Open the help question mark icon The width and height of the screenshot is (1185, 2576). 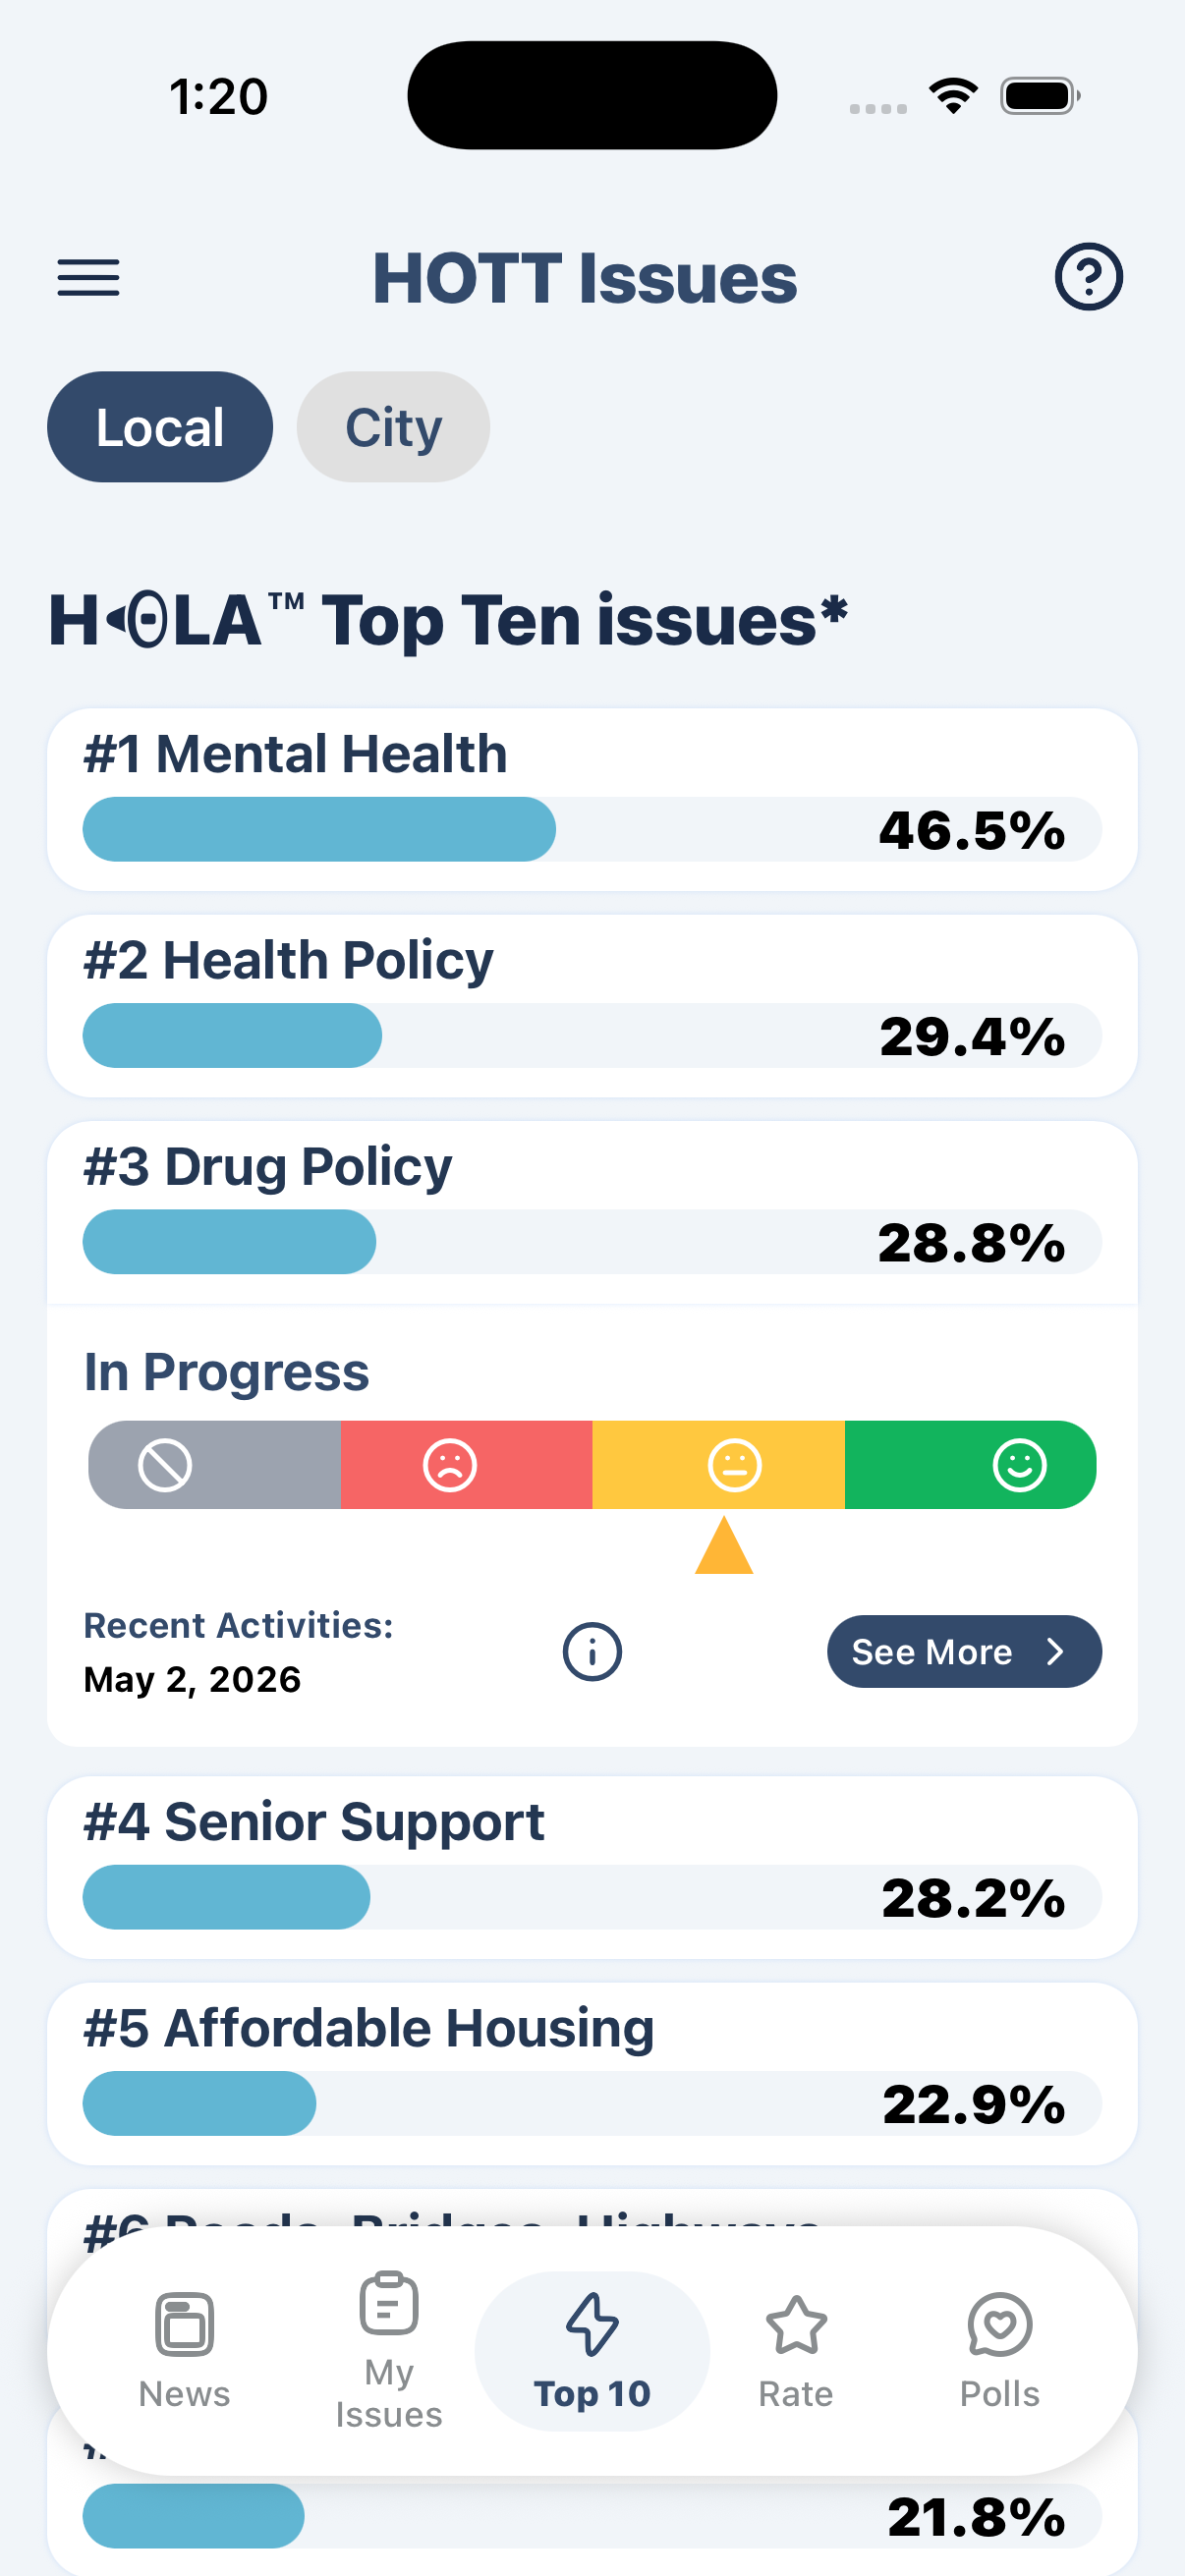1088,277
